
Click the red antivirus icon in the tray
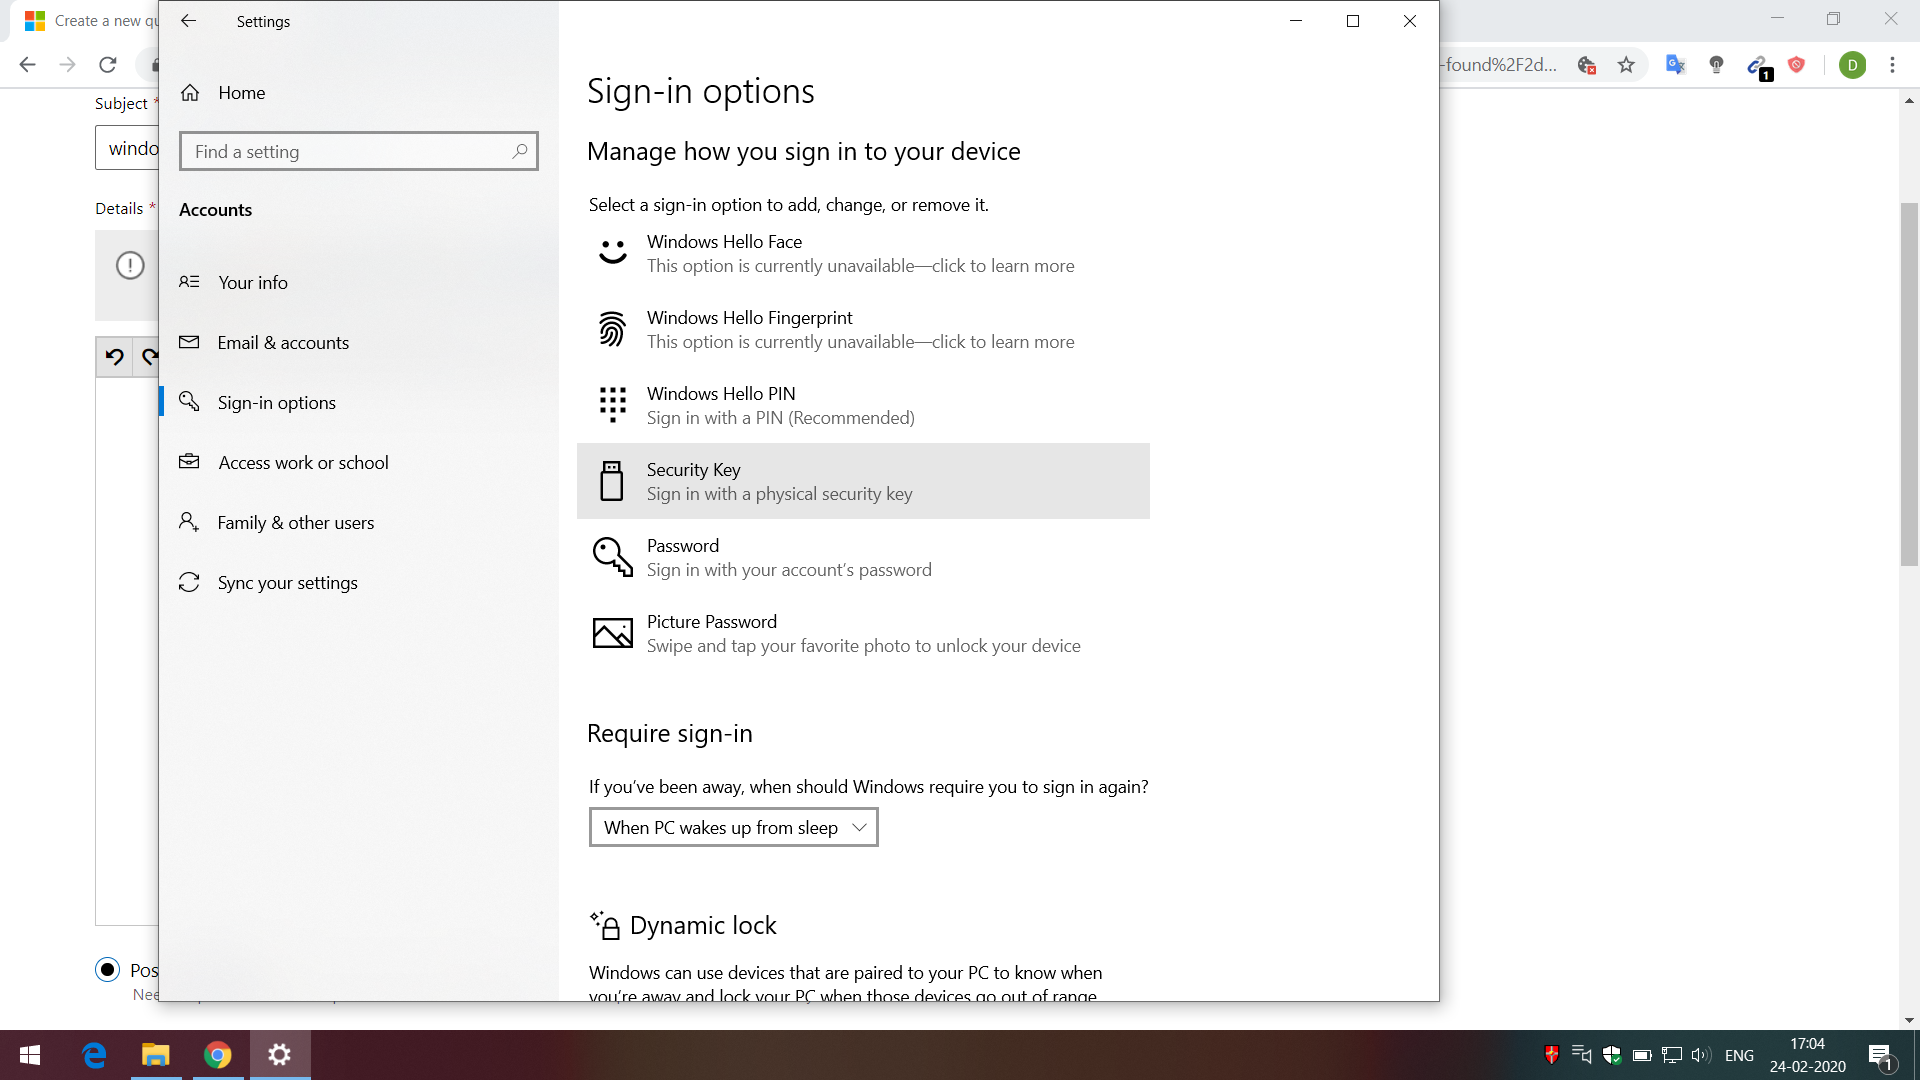click(x=1551, y=1055)
